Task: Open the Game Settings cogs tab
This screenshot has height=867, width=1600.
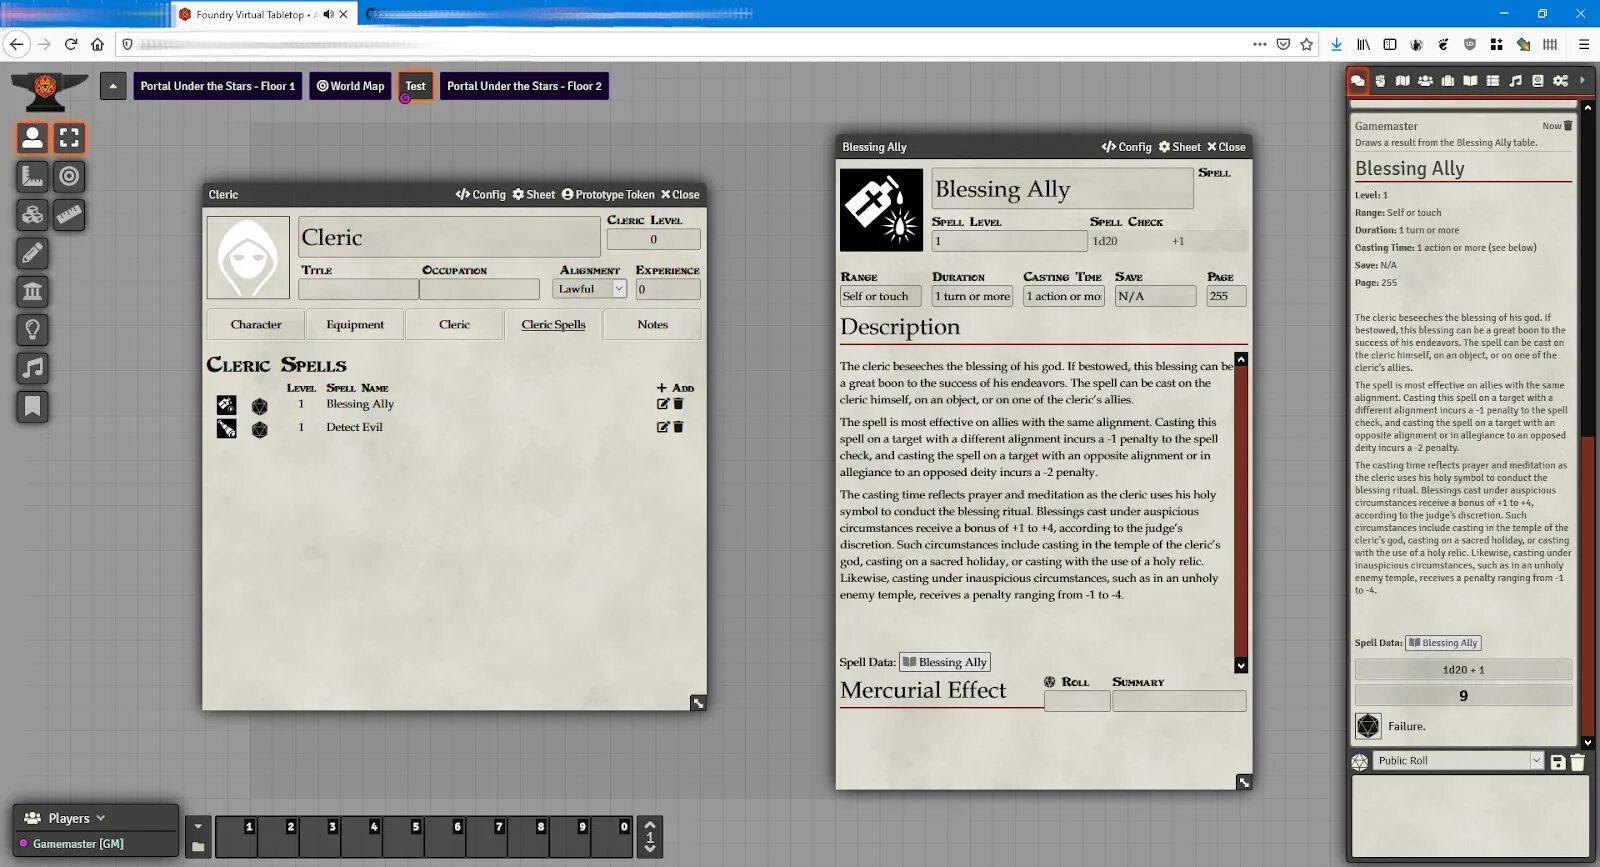Action: click(1560, 81)
